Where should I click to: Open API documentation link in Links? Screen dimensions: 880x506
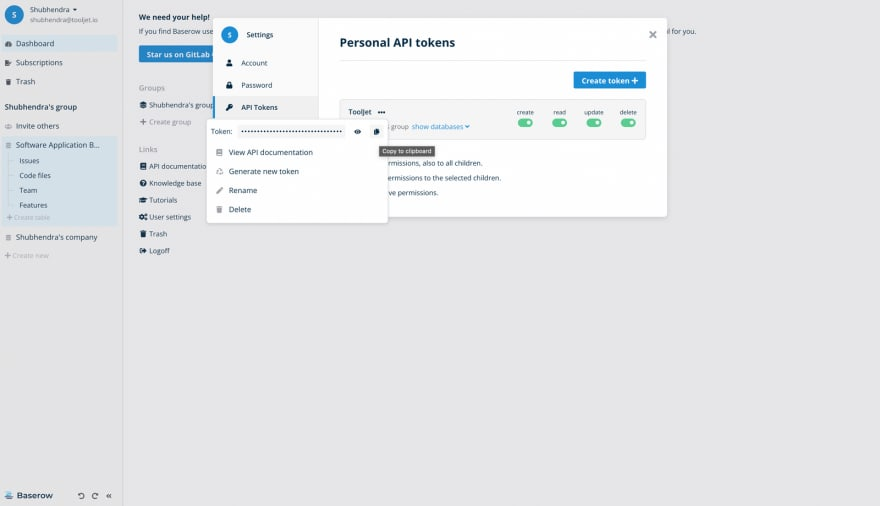(x=173, y=167)
